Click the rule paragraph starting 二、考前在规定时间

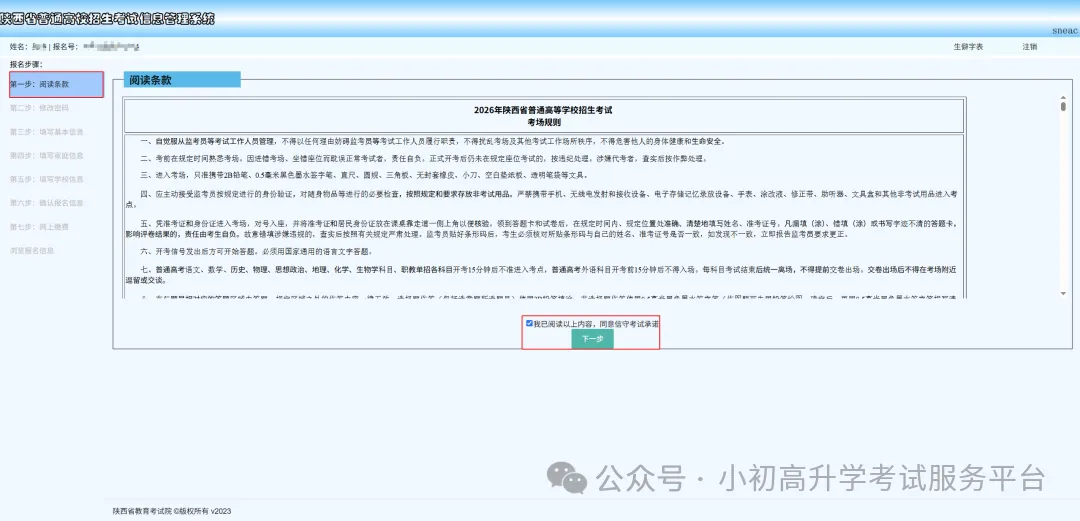click(424, 159)
